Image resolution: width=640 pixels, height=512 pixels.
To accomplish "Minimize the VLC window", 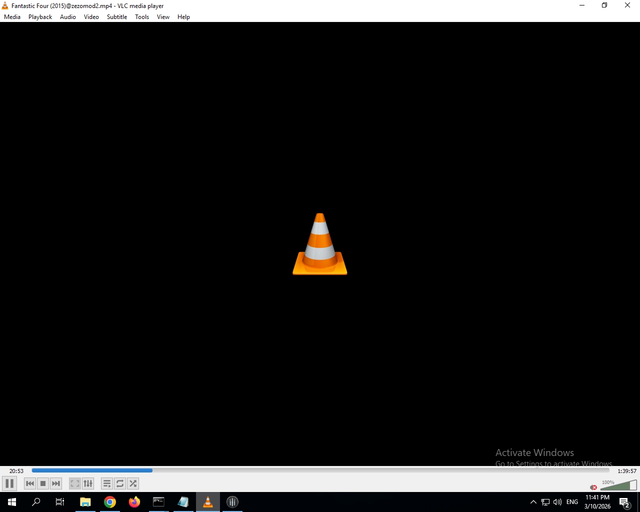I will coord(582,5).
